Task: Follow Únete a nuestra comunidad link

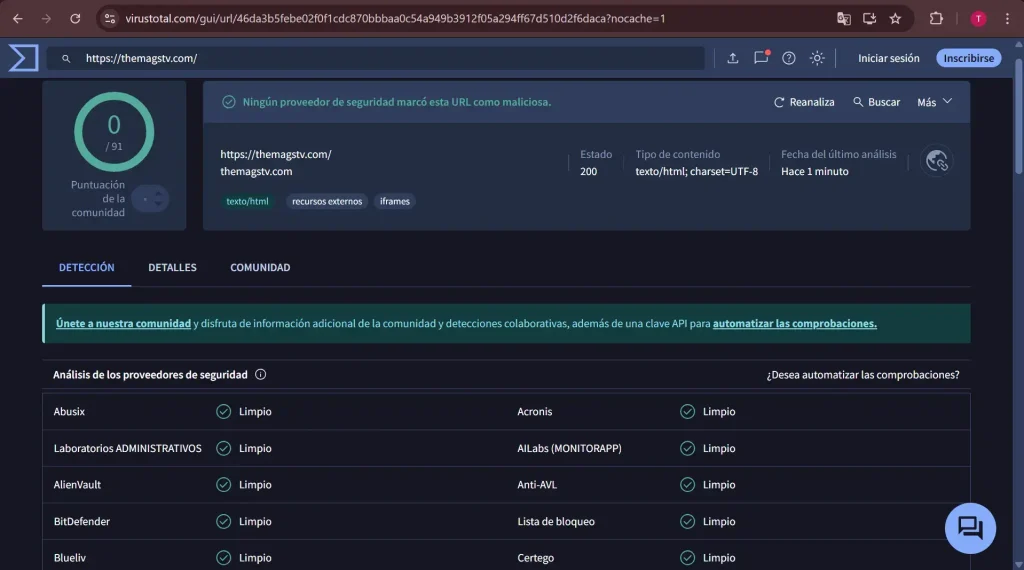Action: pyautogui.click(x=123, y=323)
